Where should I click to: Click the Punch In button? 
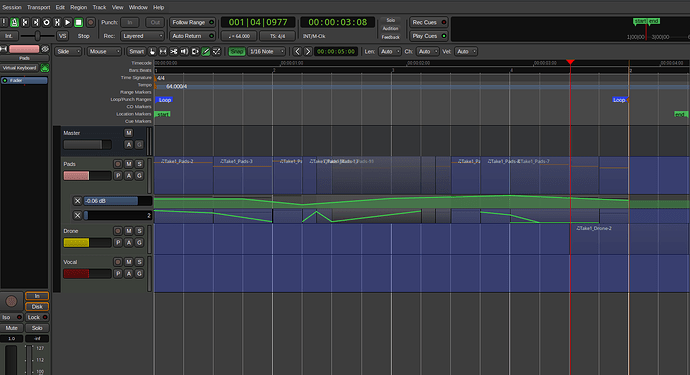point(130,22)
